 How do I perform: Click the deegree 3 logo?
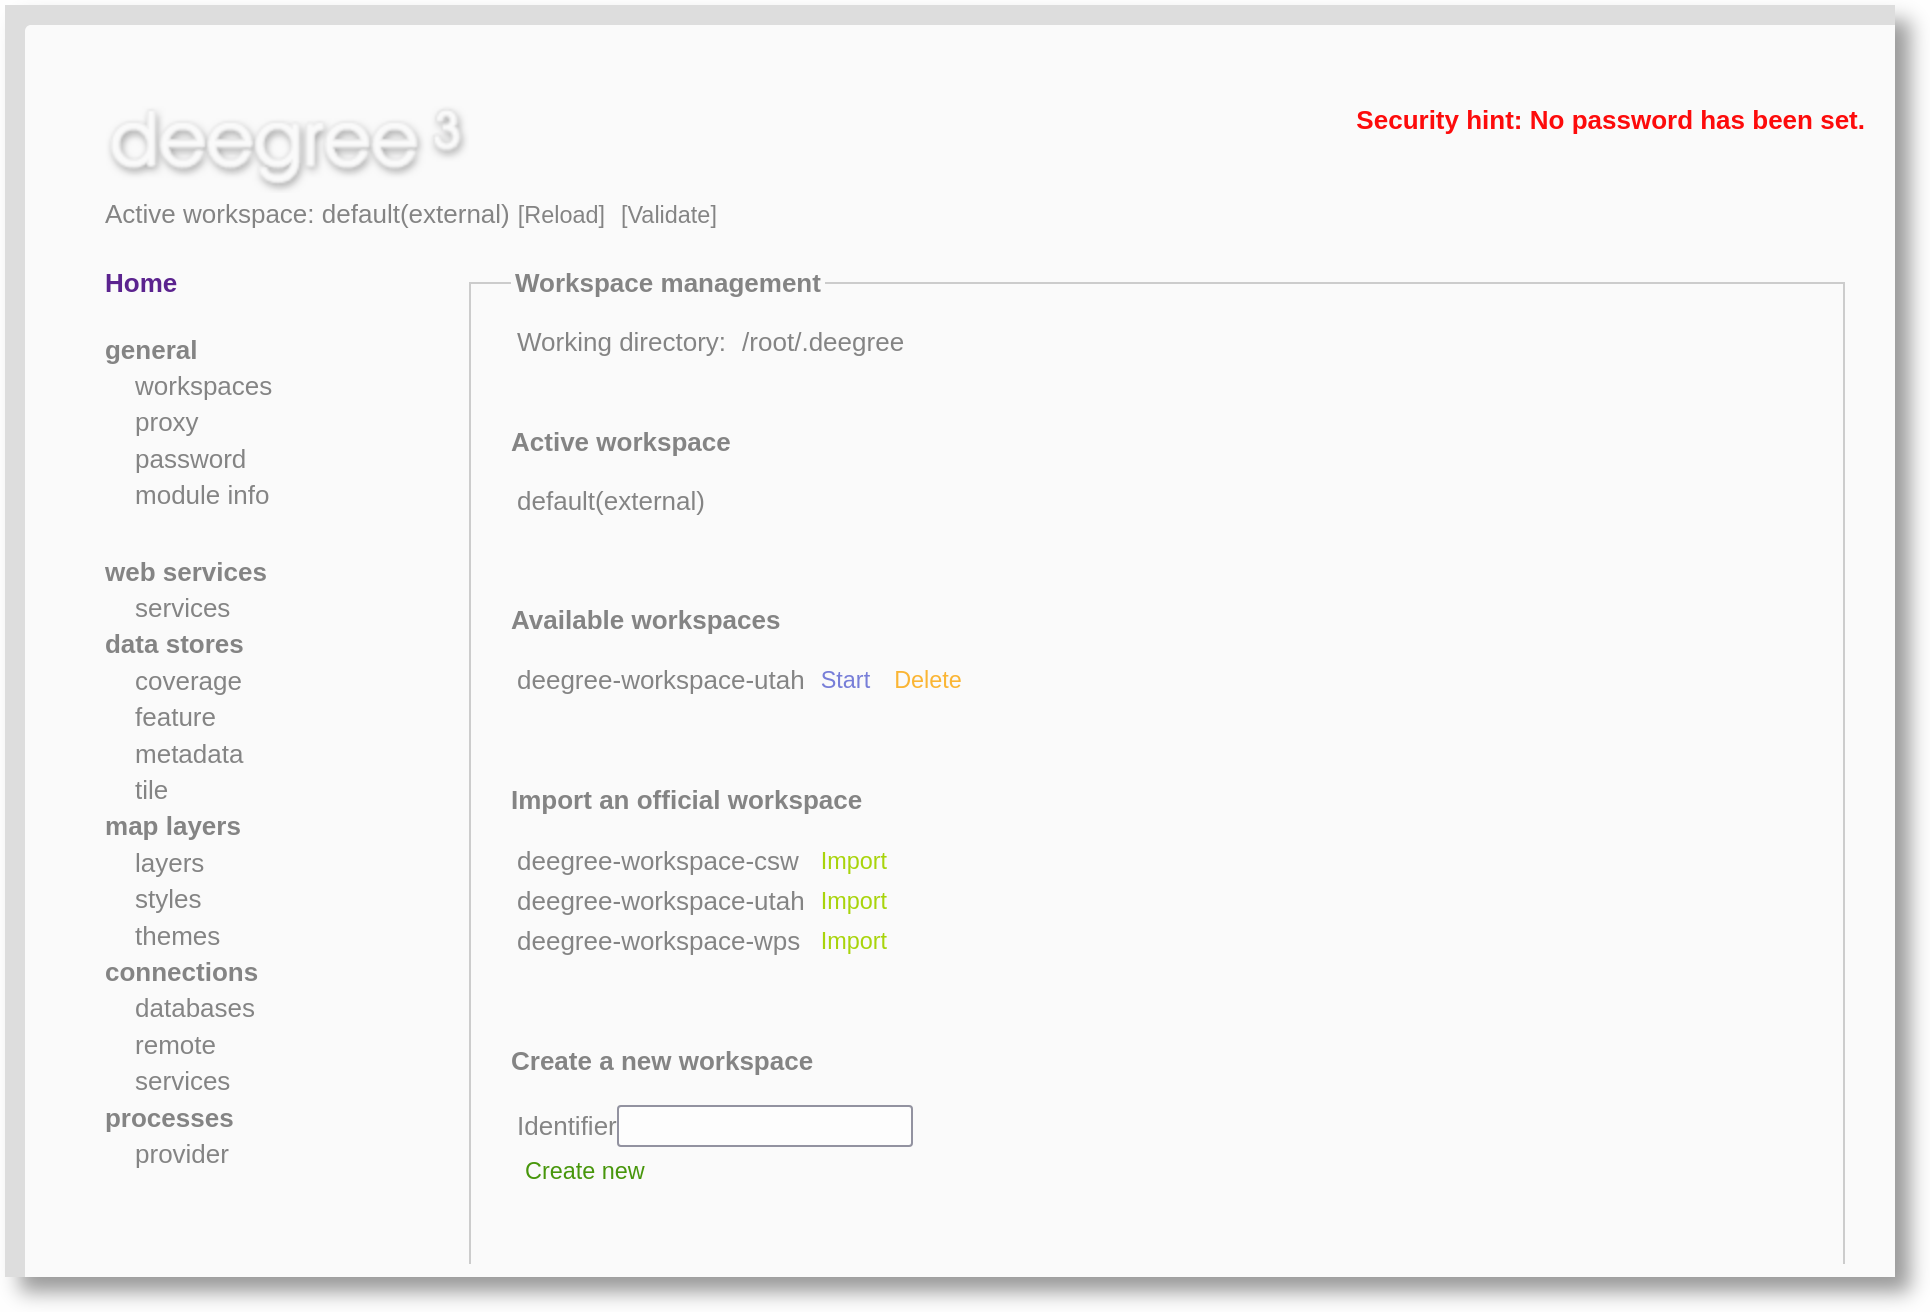coord(285,142)
